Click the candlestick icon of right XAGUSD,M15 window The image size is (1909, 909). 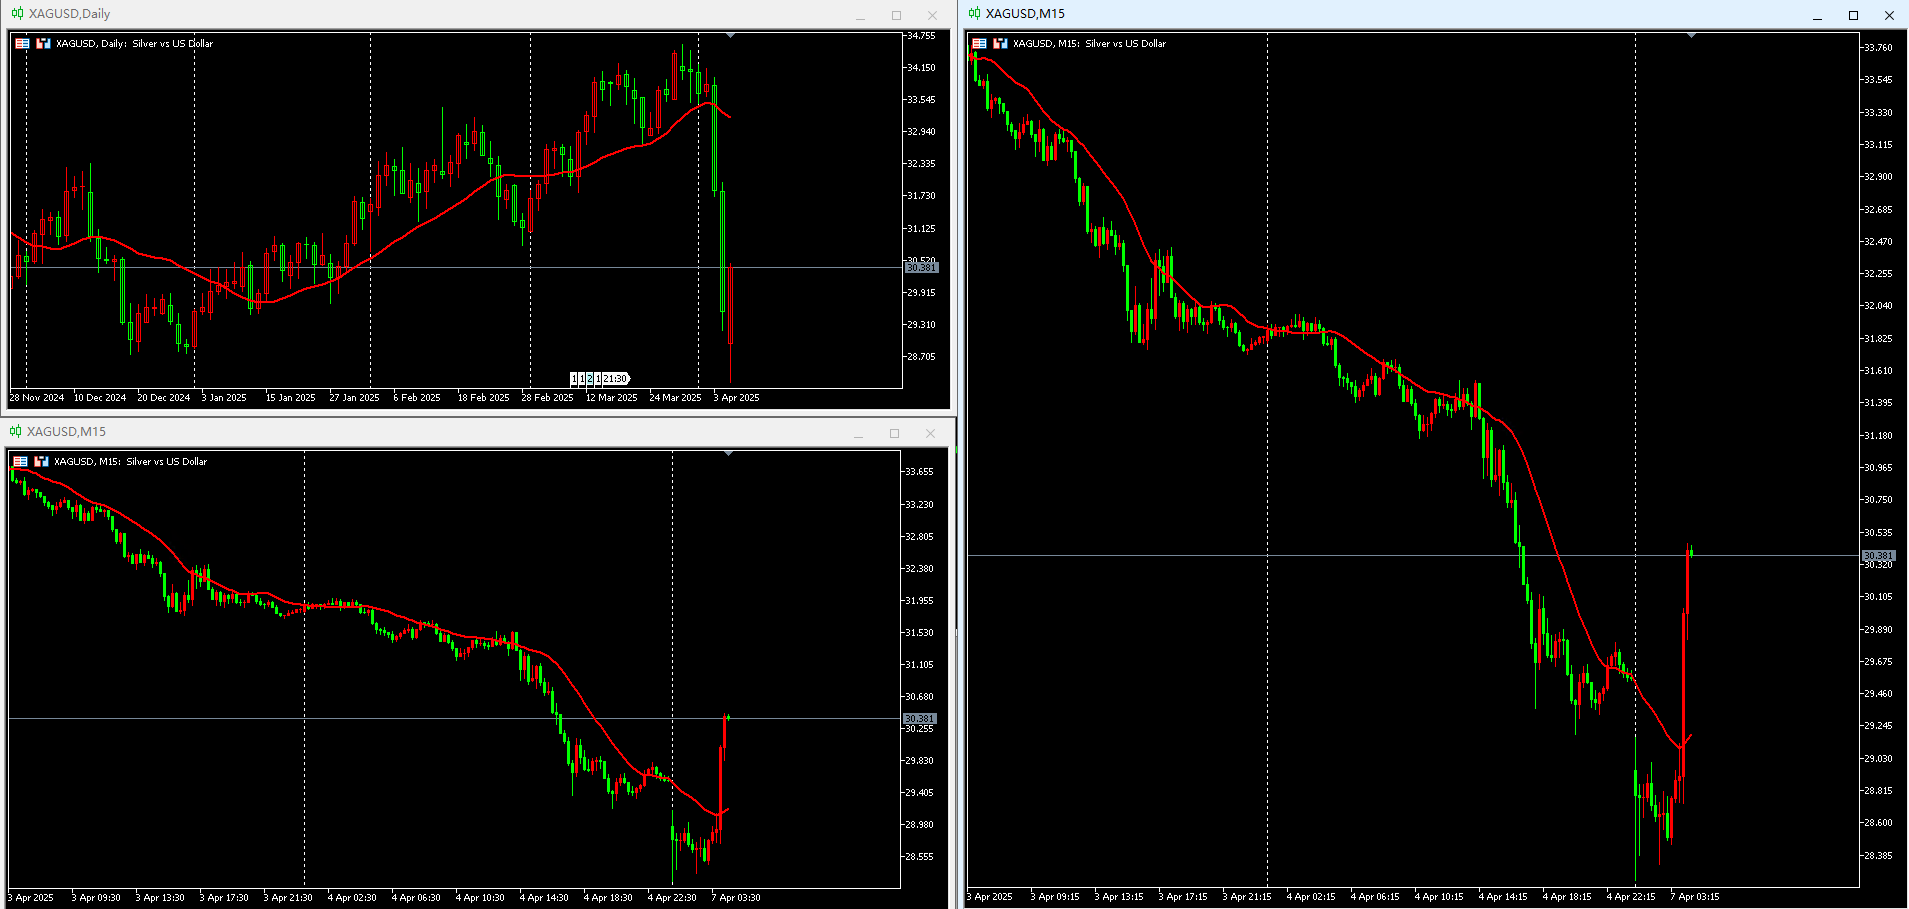pos(974,13)
